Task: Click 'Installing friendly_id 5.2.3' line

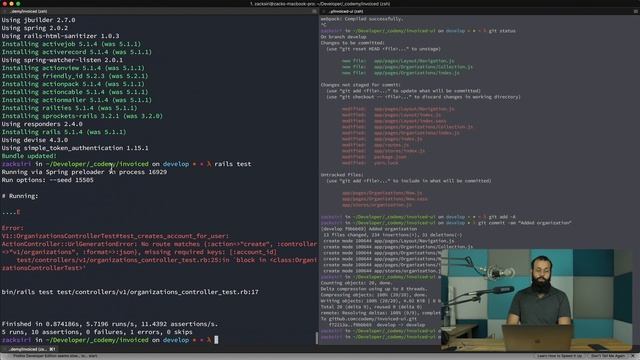Action: [x=75, y=76]
